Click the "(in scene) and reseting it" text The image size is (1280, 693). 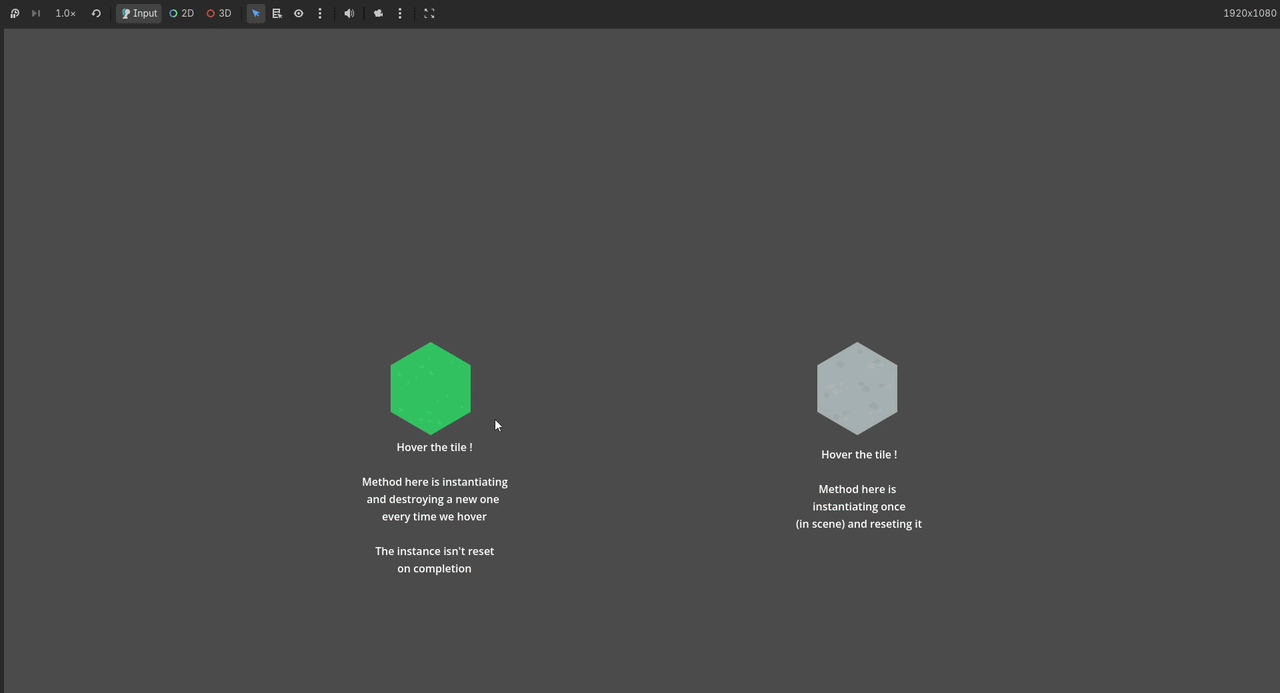[x=859, y=524]
